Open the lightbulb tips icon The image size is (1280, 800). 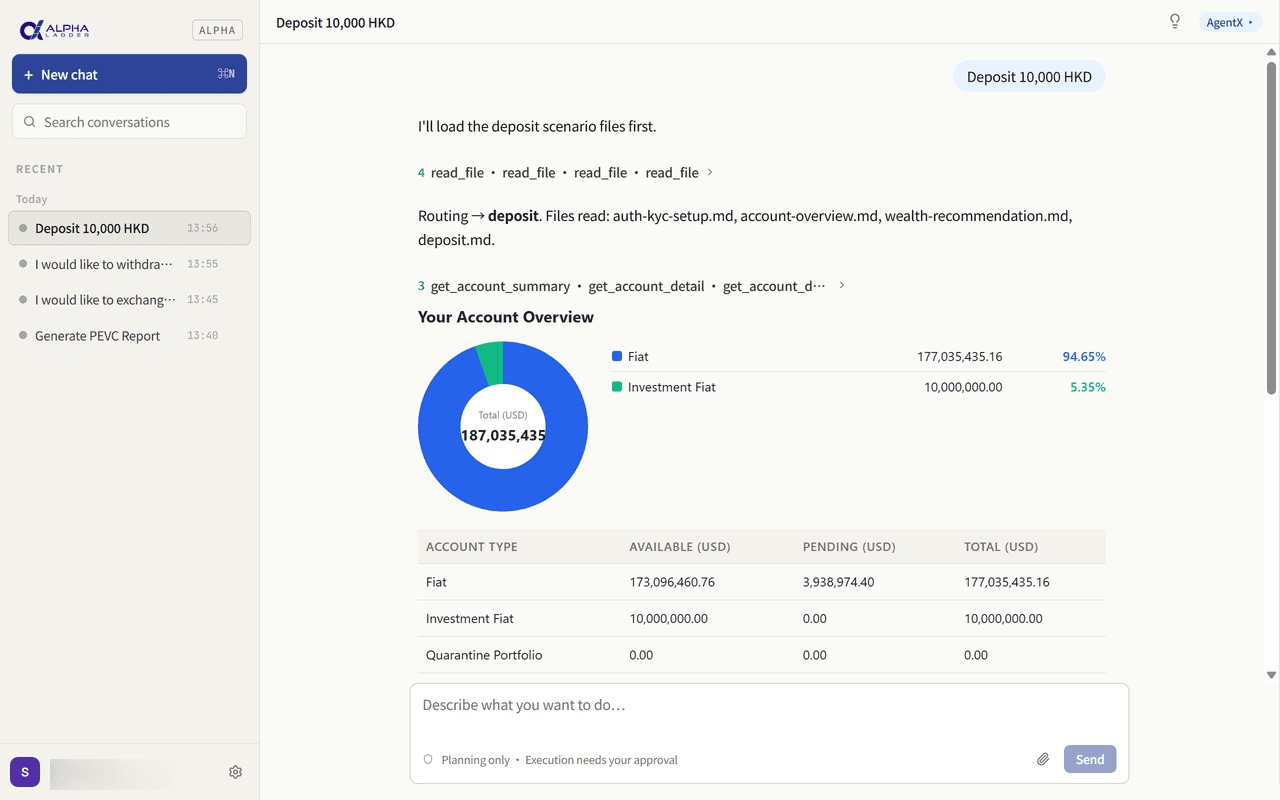(x=1175, y=22)
